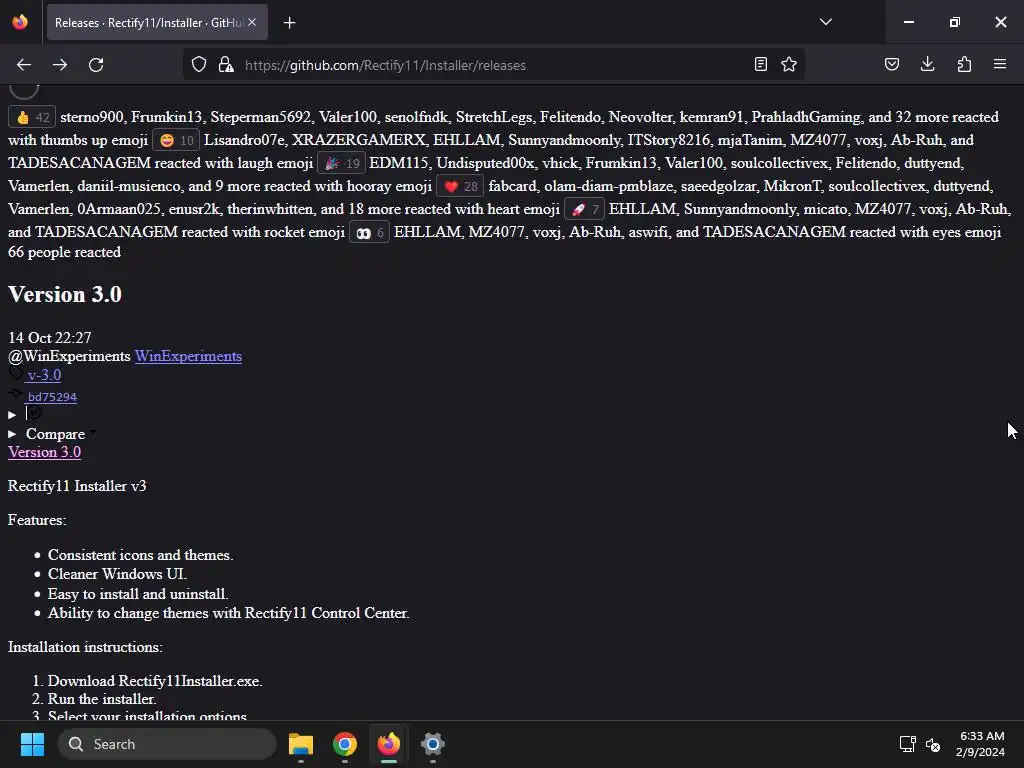Save page to Pocket

[891, 65]
